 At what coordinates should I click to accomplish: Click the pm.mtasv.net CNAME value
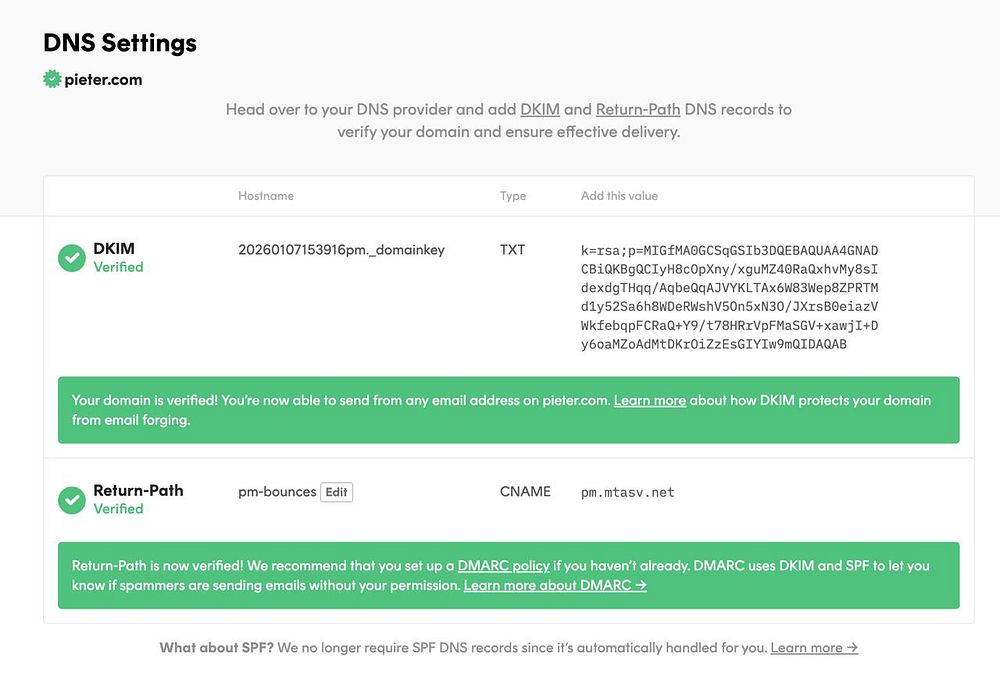coord(627,492)
